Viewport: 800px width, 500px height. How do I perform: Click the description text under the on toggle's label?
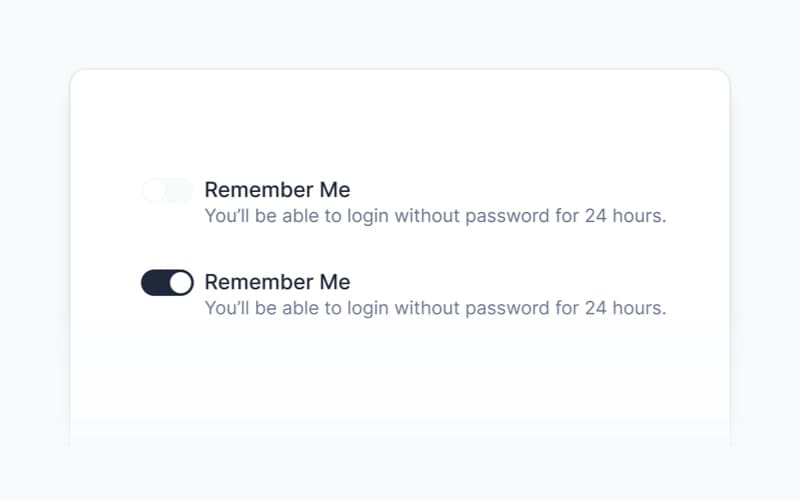[435, 308]
